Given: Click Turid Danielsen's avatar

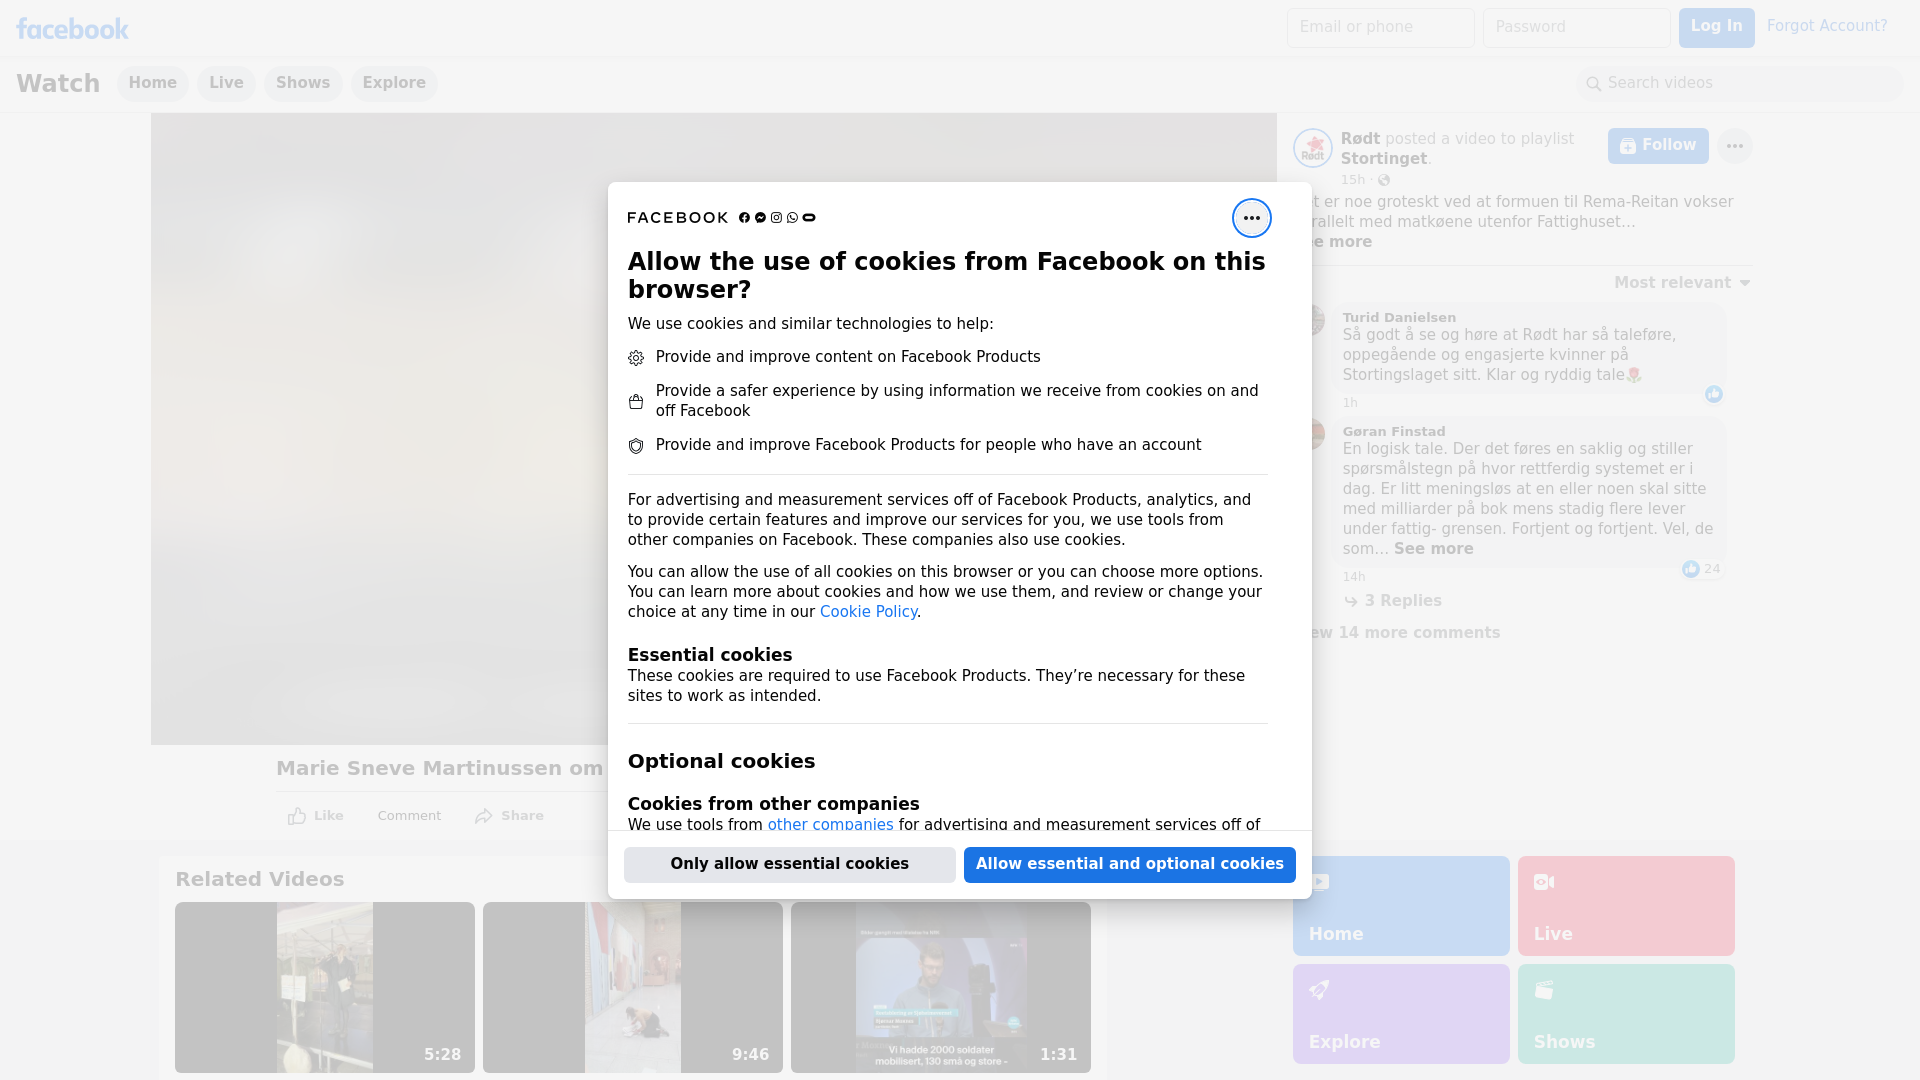Looking at the screenshot, I should click(x=1316, y=320).
